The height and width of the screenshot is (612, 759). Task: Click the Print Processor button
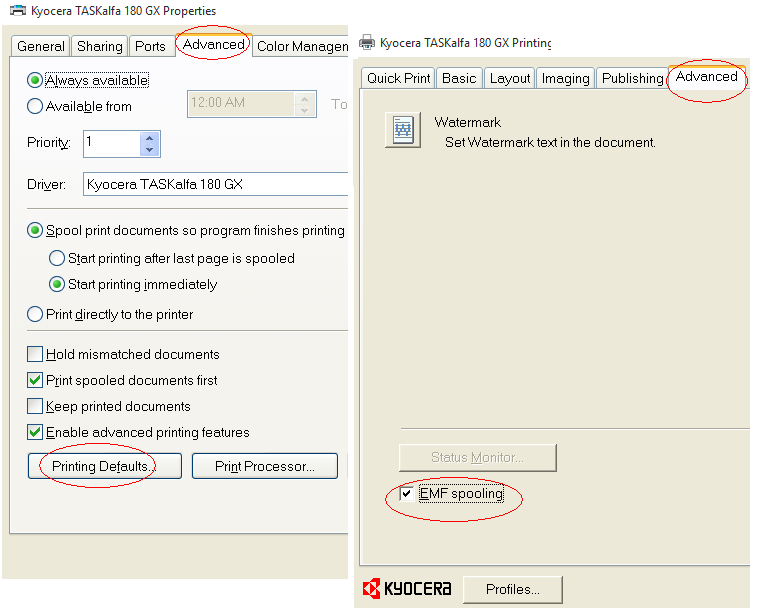tap(265, 466)
